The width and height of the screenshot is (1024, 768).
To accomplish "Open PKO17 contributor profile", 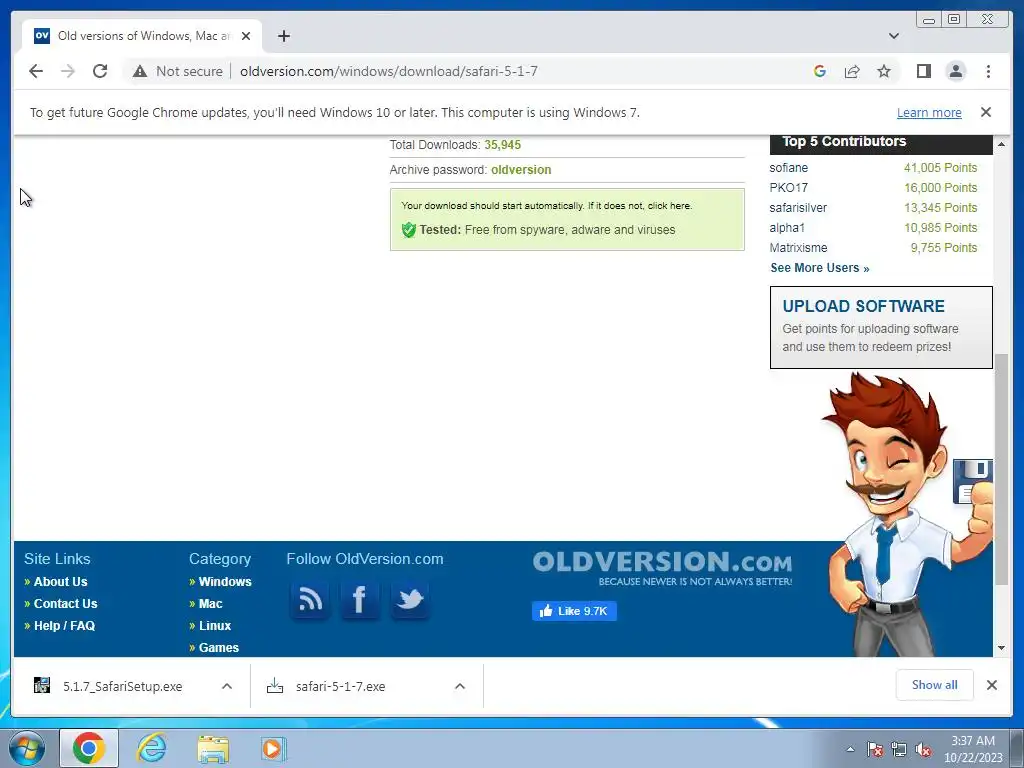I will click(x=788, y=187).
